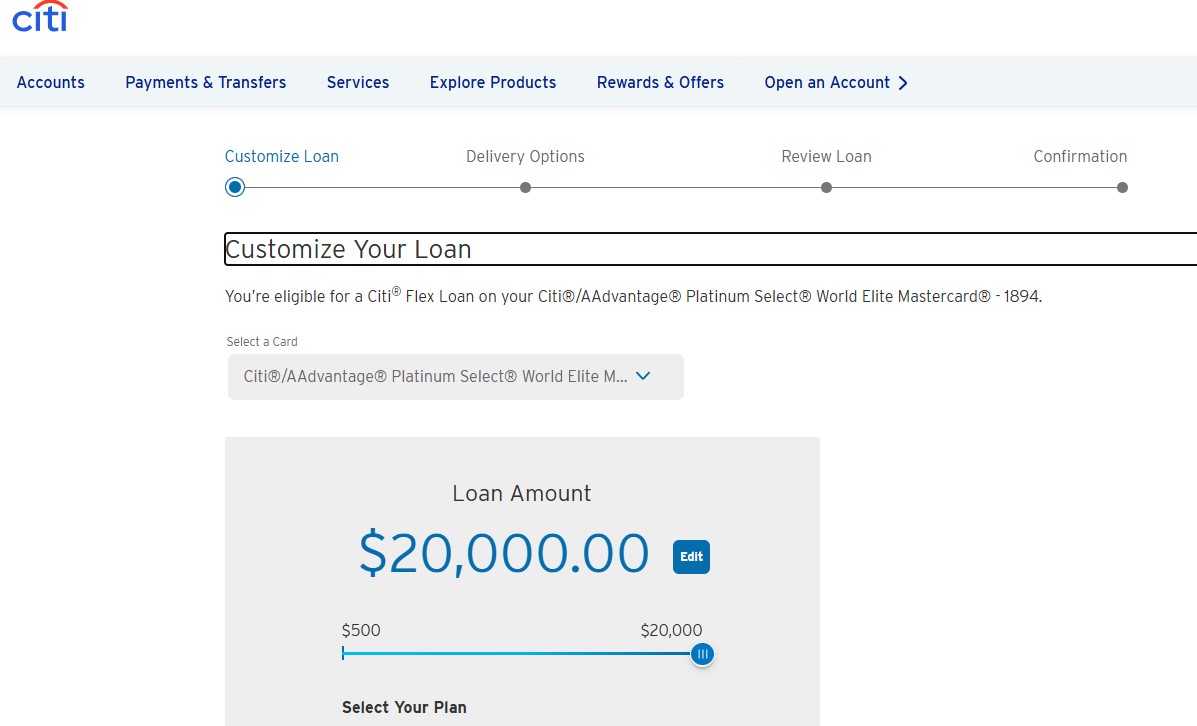This screenshot has width=1197, height=726.
Task: Open the Accounts menu
Action: click(x=50, y=82)
